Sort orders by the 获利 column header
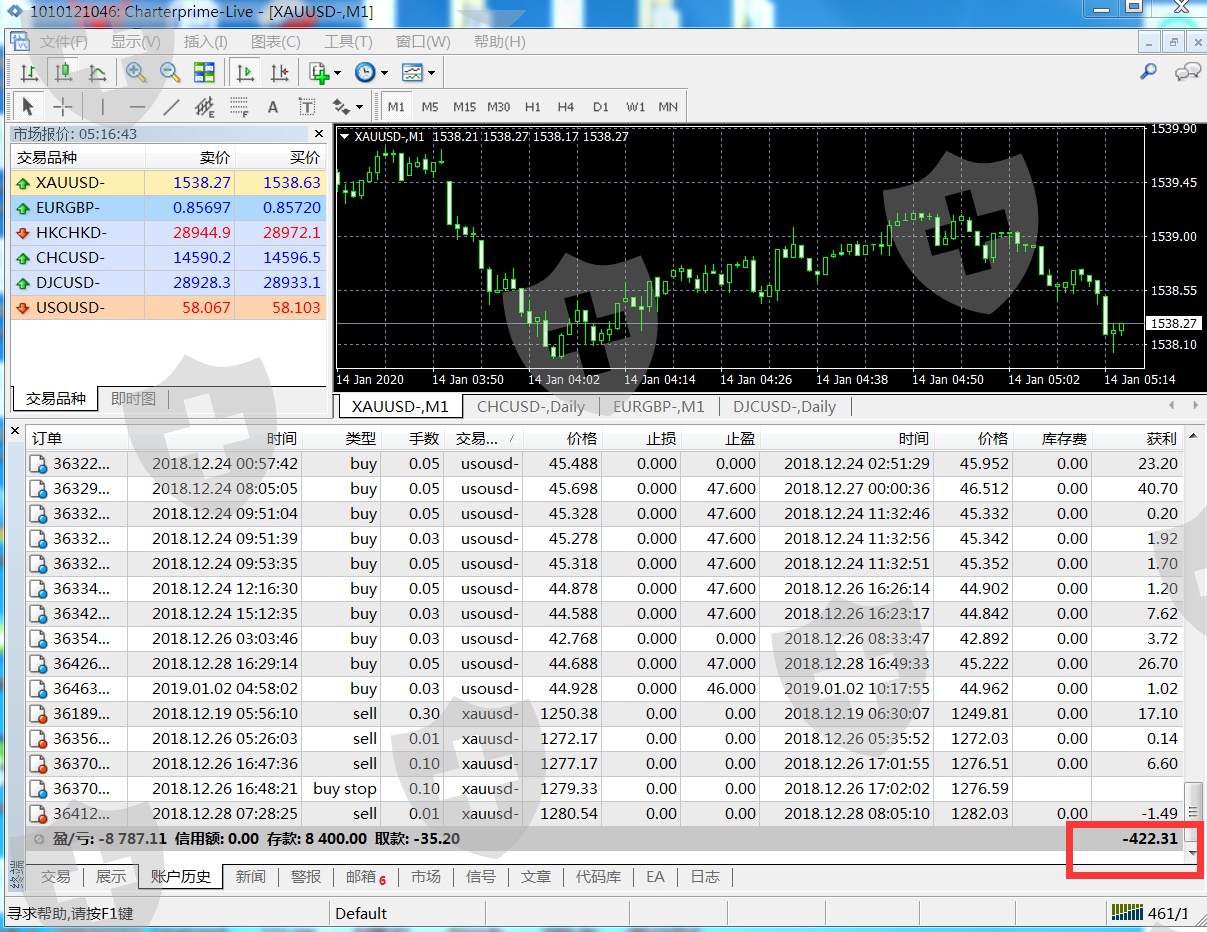 click(1161, 439)
